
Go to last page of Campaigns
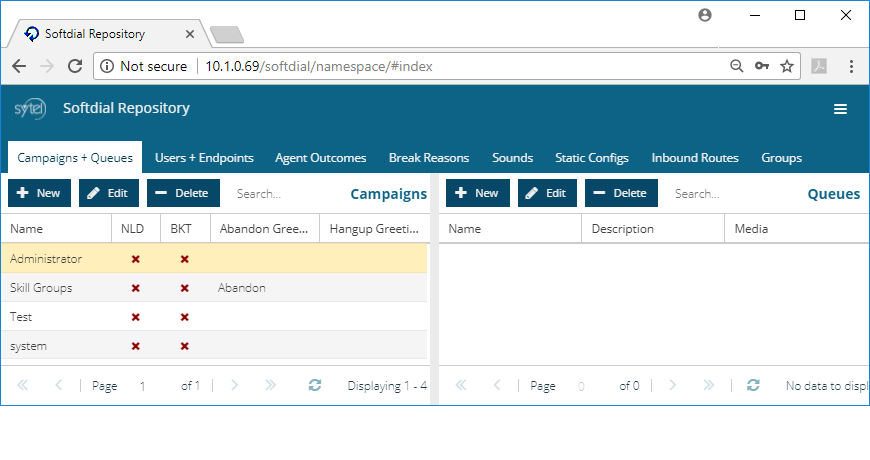coord(270,385)
